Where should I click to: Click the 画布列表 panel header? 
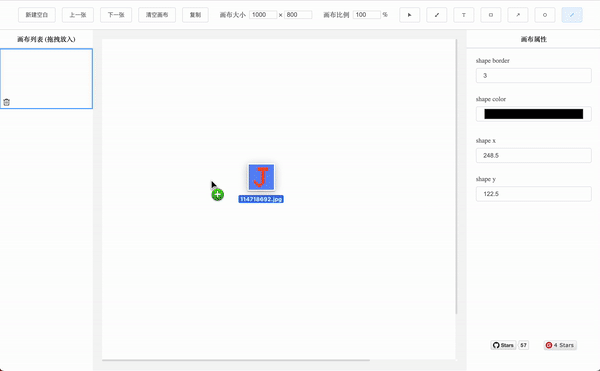click(46, 39)
